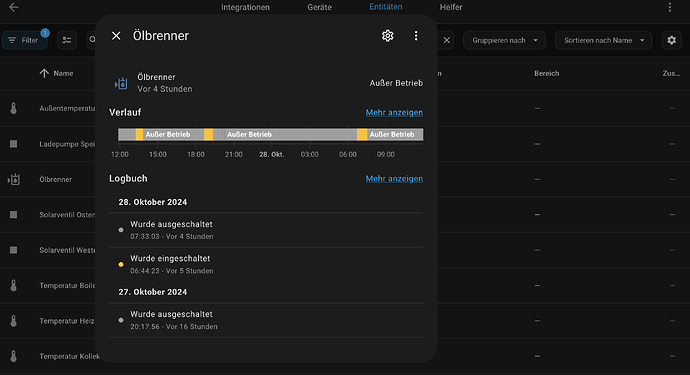Open the Gruppieren nach dropdown
This screenshot has width=690, height=375.
click(x=504, y=40)
